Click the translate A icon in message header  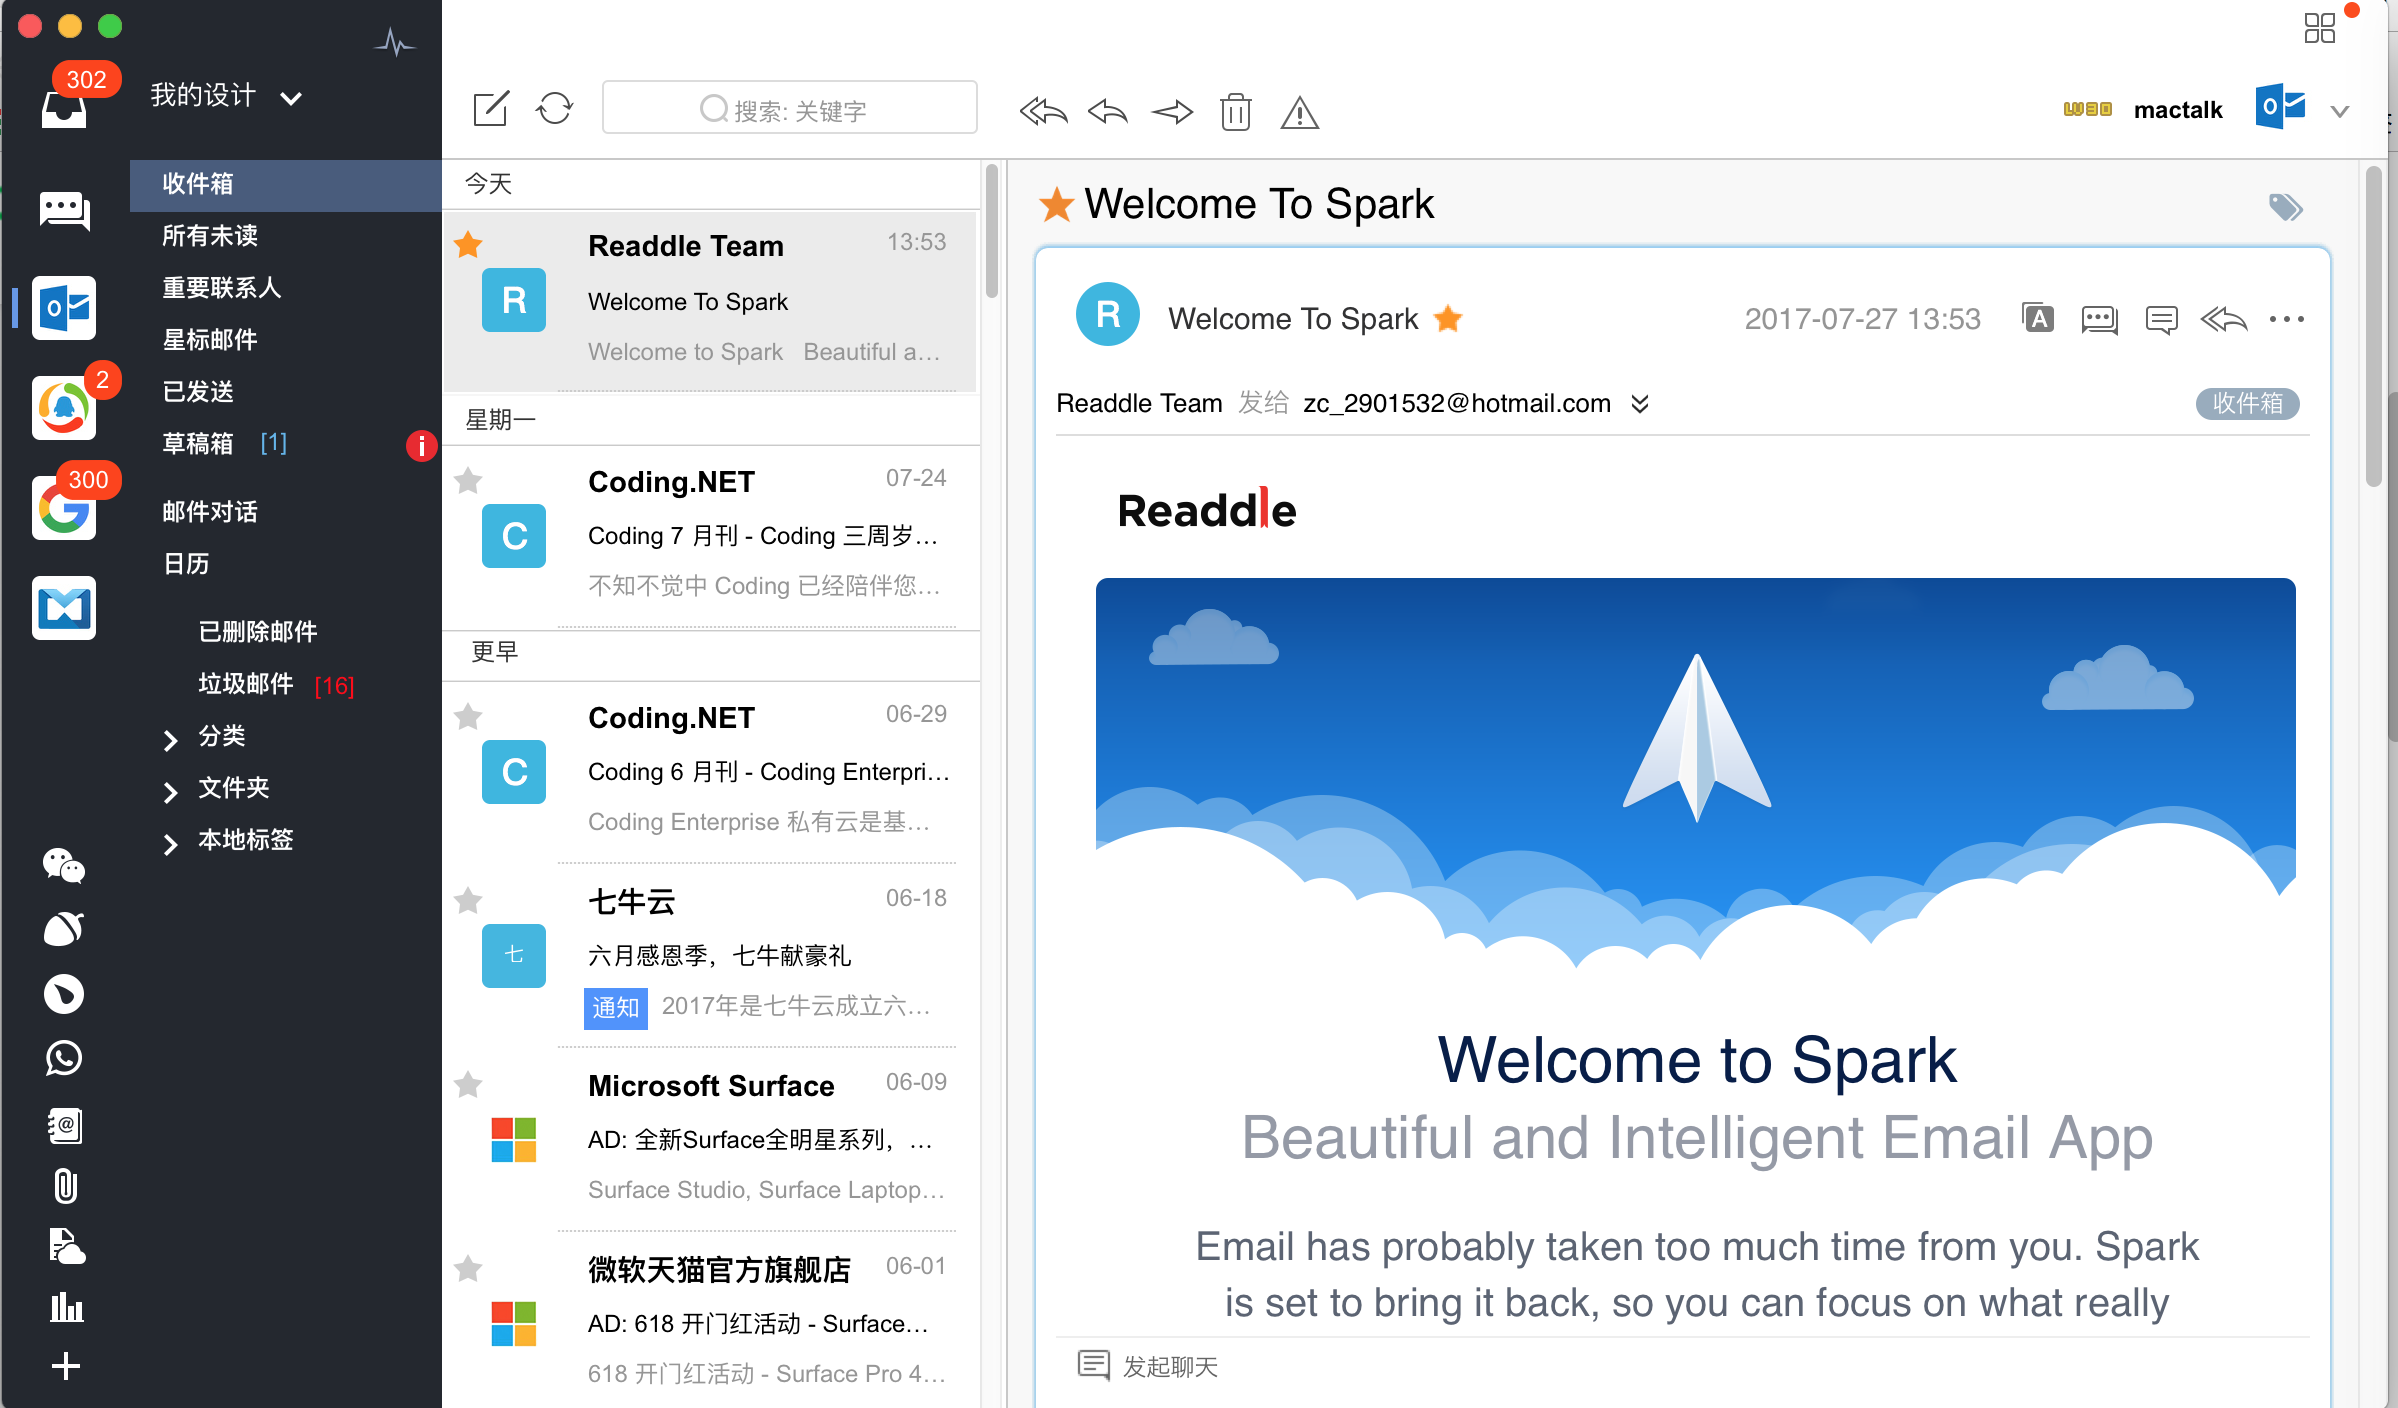[2038, 319]
